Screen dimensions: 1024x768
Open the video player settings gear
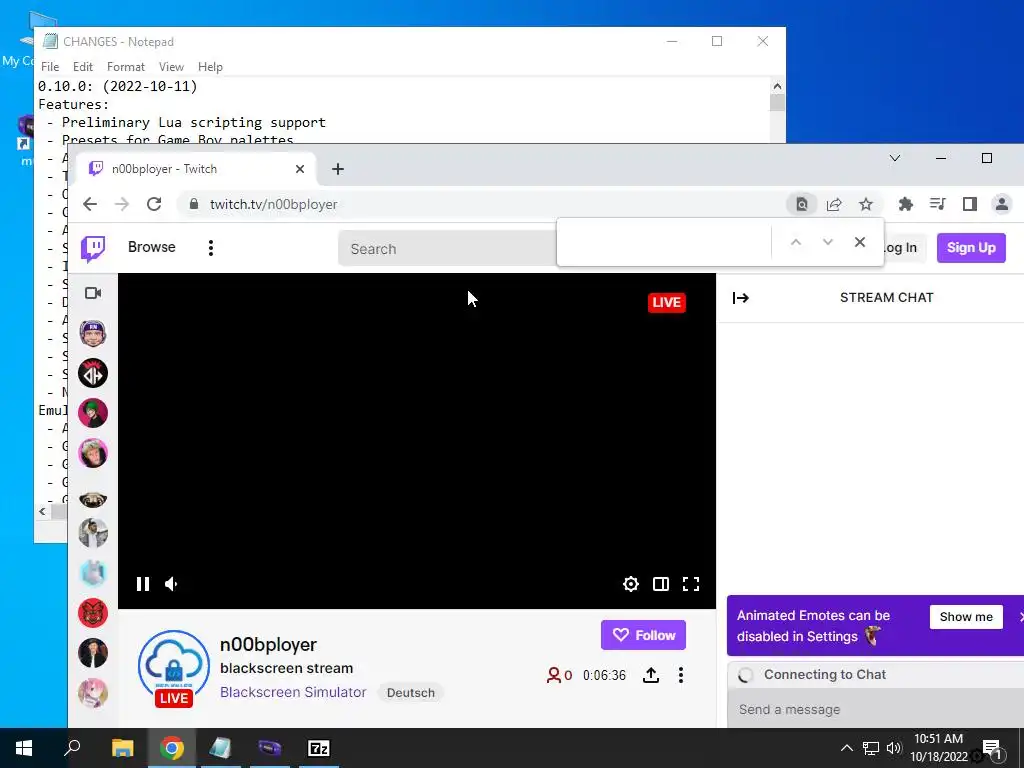pos(630,584)
